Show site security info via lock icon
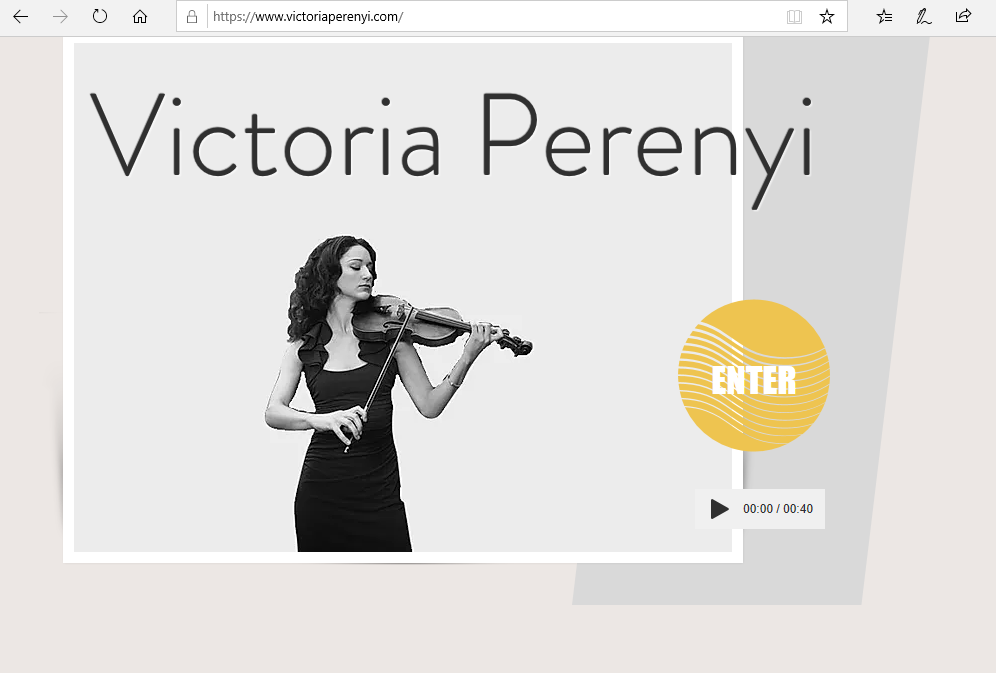The height and width of the screenshot is (673, 996). (192, 17)
